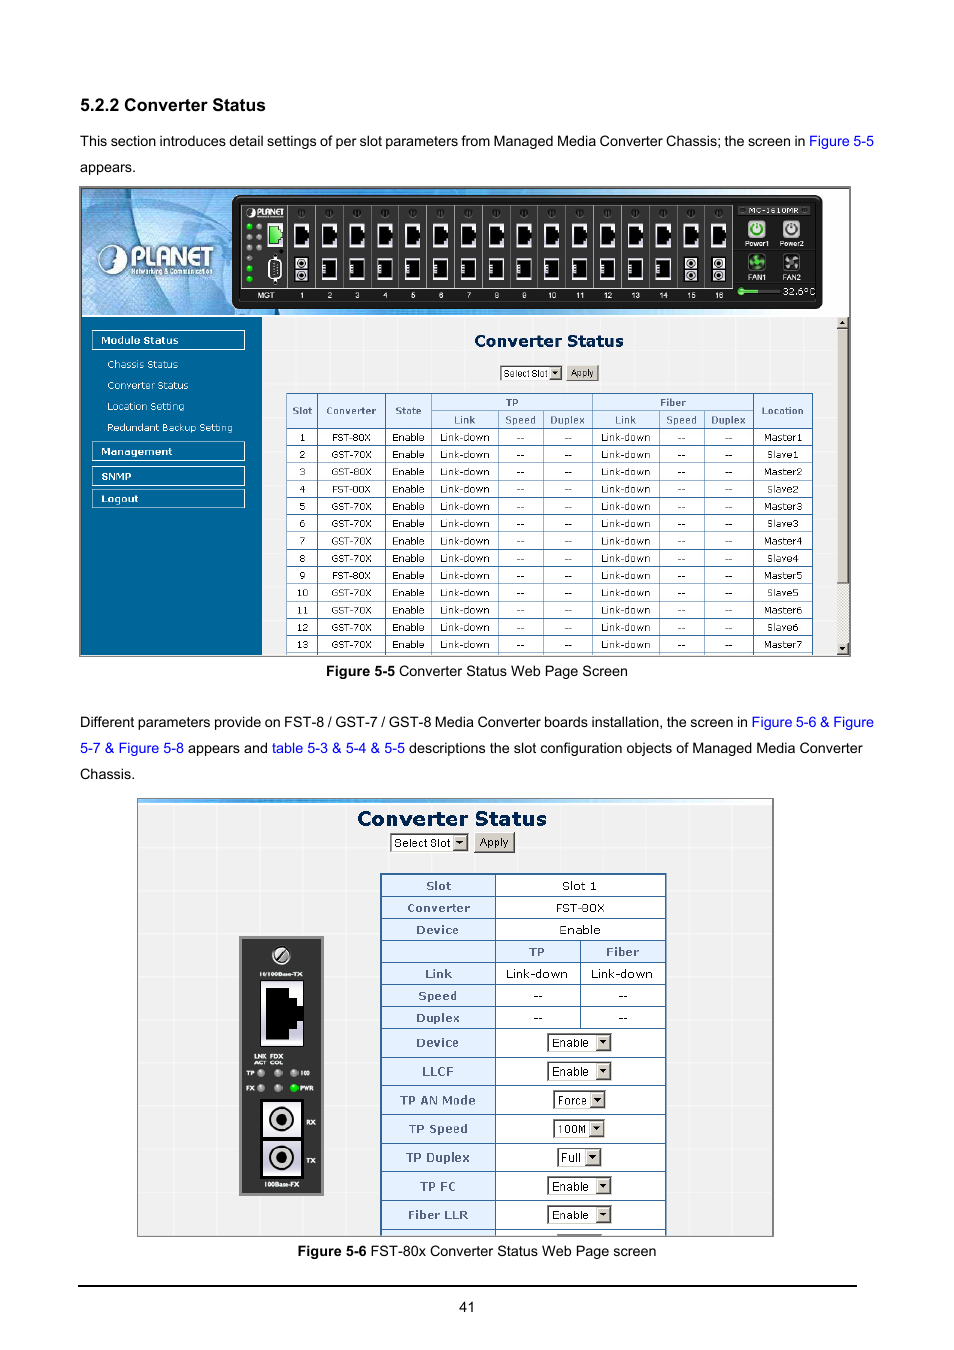Image resolution: width=954 pixels, height=1350 pixels.
Task: Open the LLCF Enable dropdown
Action: (579, 1071)
